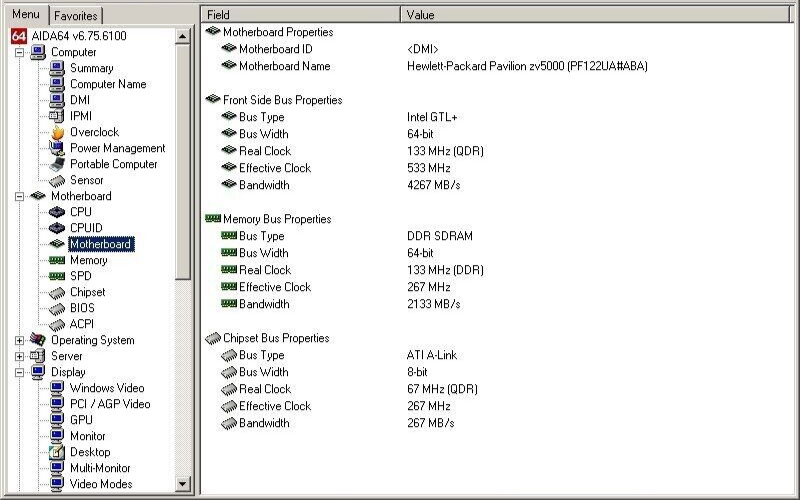Switch to the Favorites tab

point(76,16)
